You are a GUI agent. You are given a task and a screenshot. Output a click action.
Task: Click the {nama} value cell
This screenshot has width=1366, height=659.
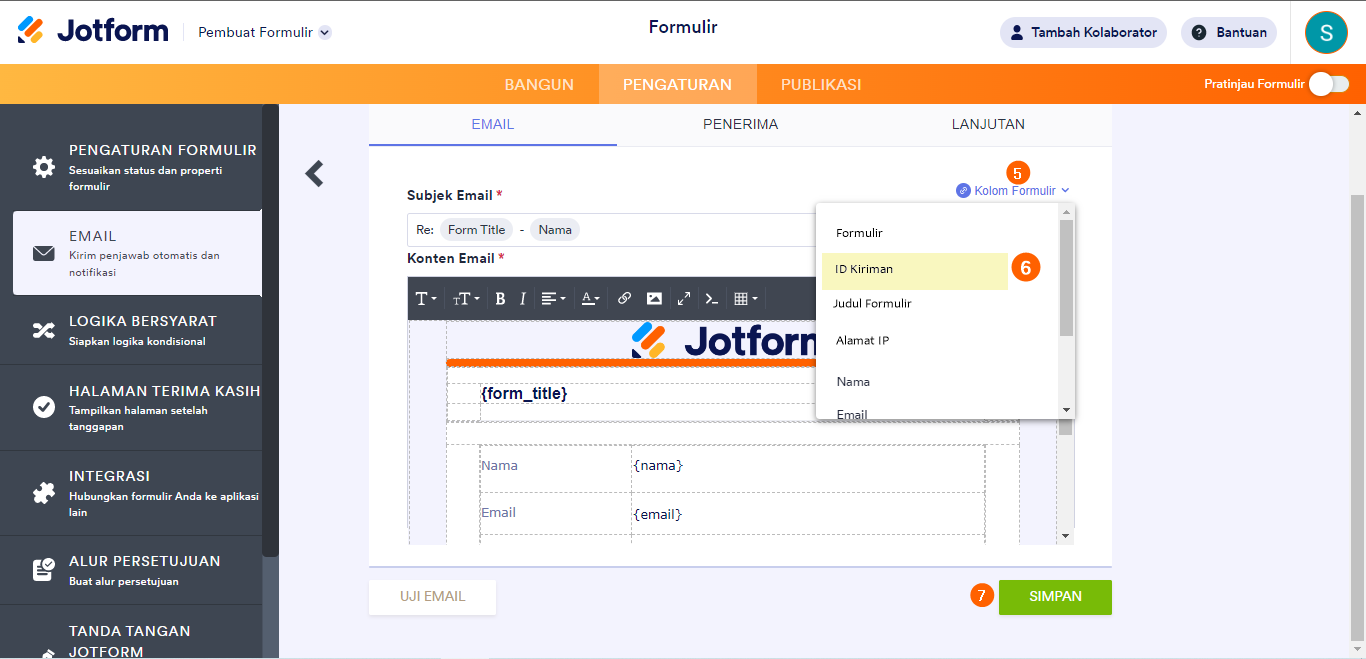(x=808, y=466)
